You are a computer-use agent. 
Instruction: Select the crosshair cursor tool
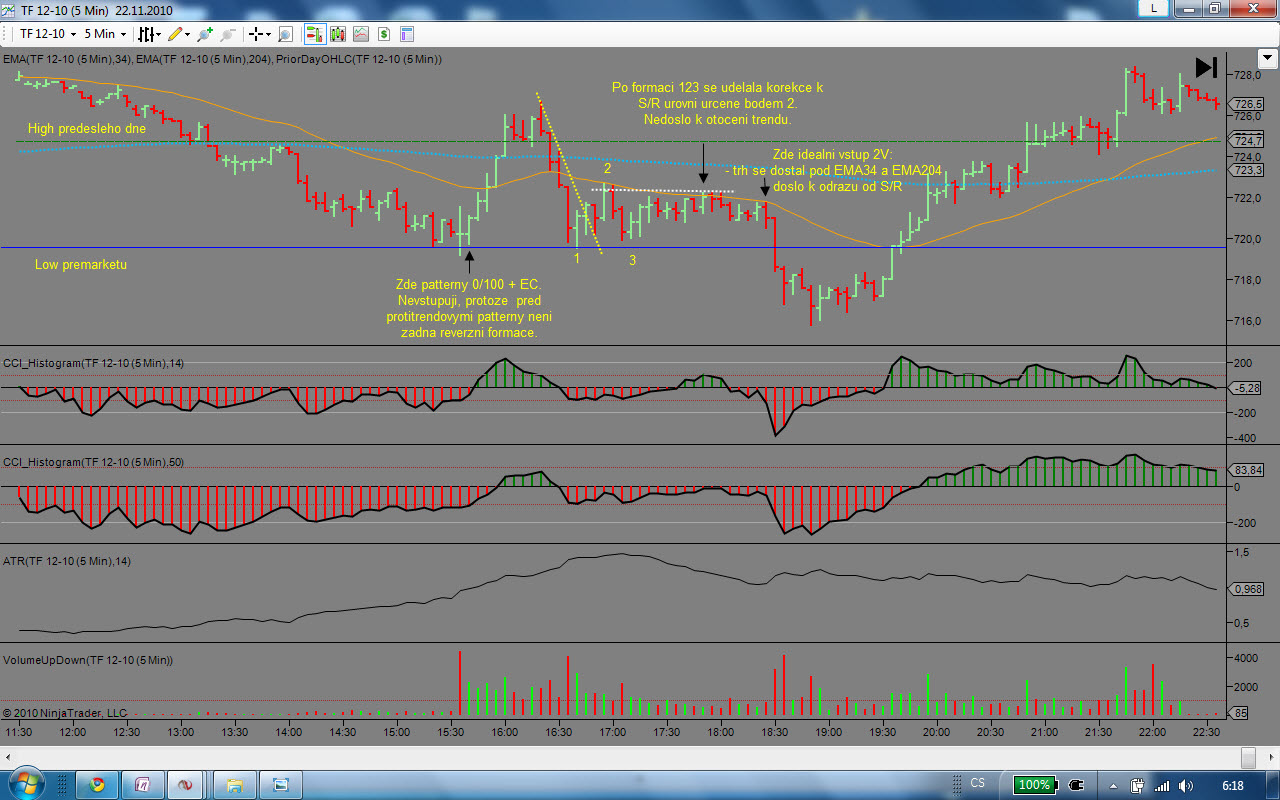point(257,34)
